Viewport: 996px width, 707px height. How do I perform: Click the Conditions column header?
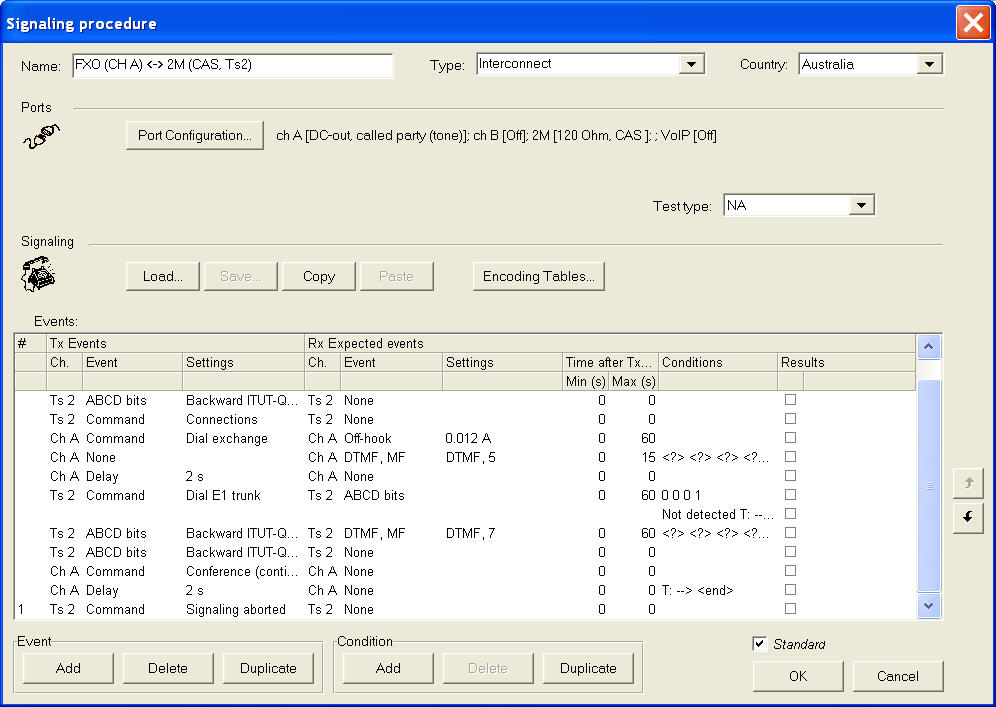tap(717, 362)
